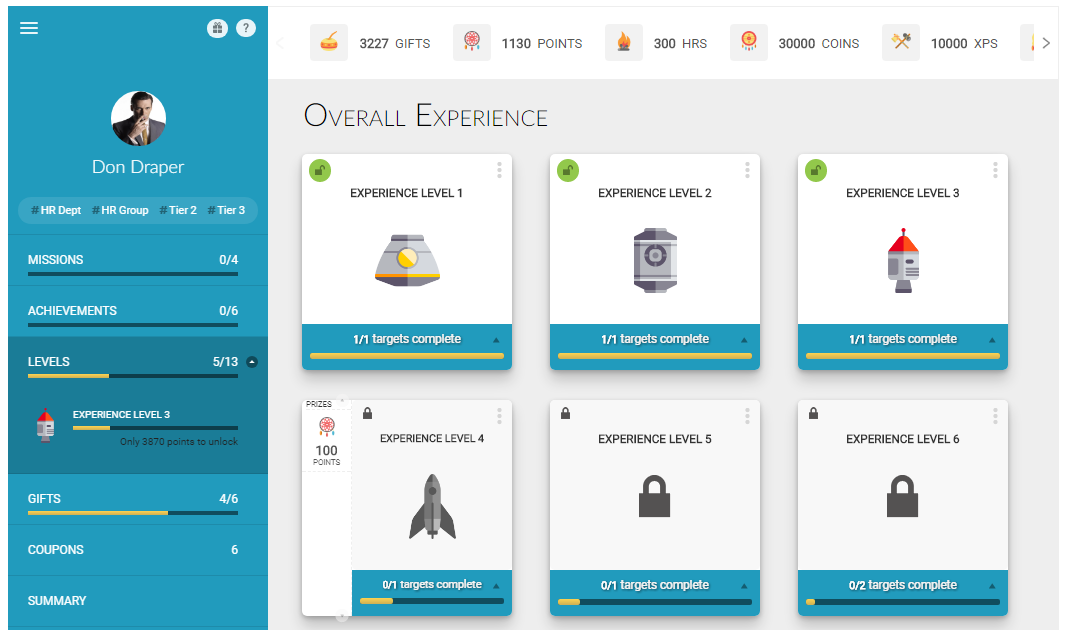Click the Gifts progress bar in sidebar
The height and width of the screenshot is (630, 1068).
coord(133,513)
